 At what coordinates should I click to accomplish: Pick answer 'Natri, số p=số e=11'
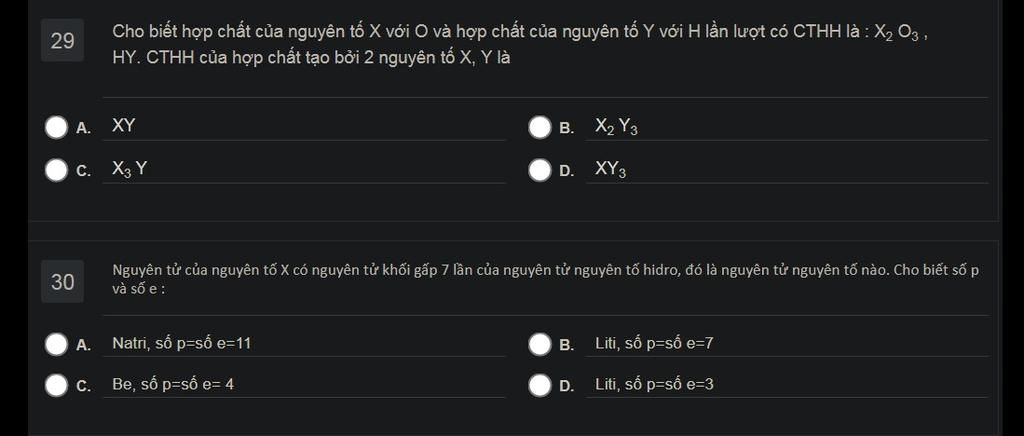(x=181, y=344)
